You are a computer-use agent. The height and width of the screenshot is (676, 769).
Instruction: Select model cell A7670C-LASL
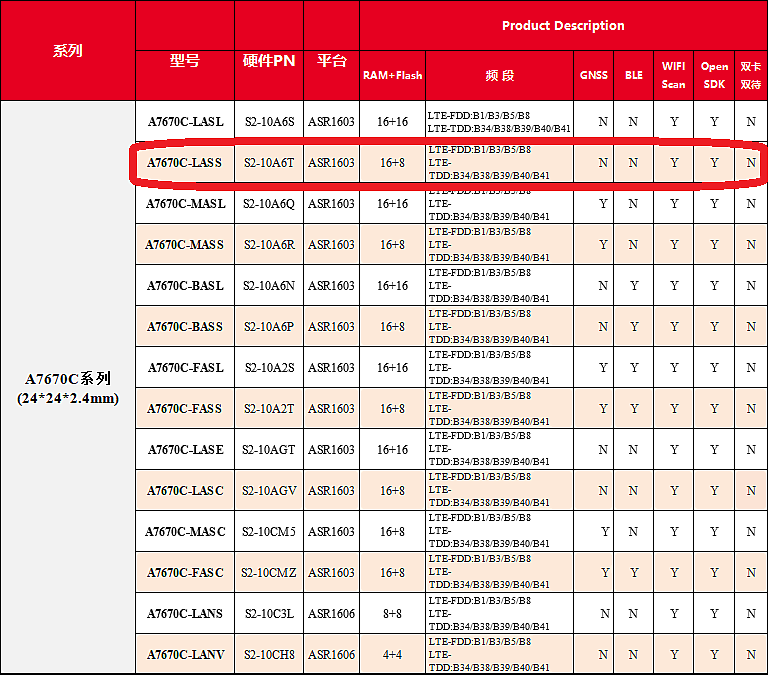tap(185, 121)
